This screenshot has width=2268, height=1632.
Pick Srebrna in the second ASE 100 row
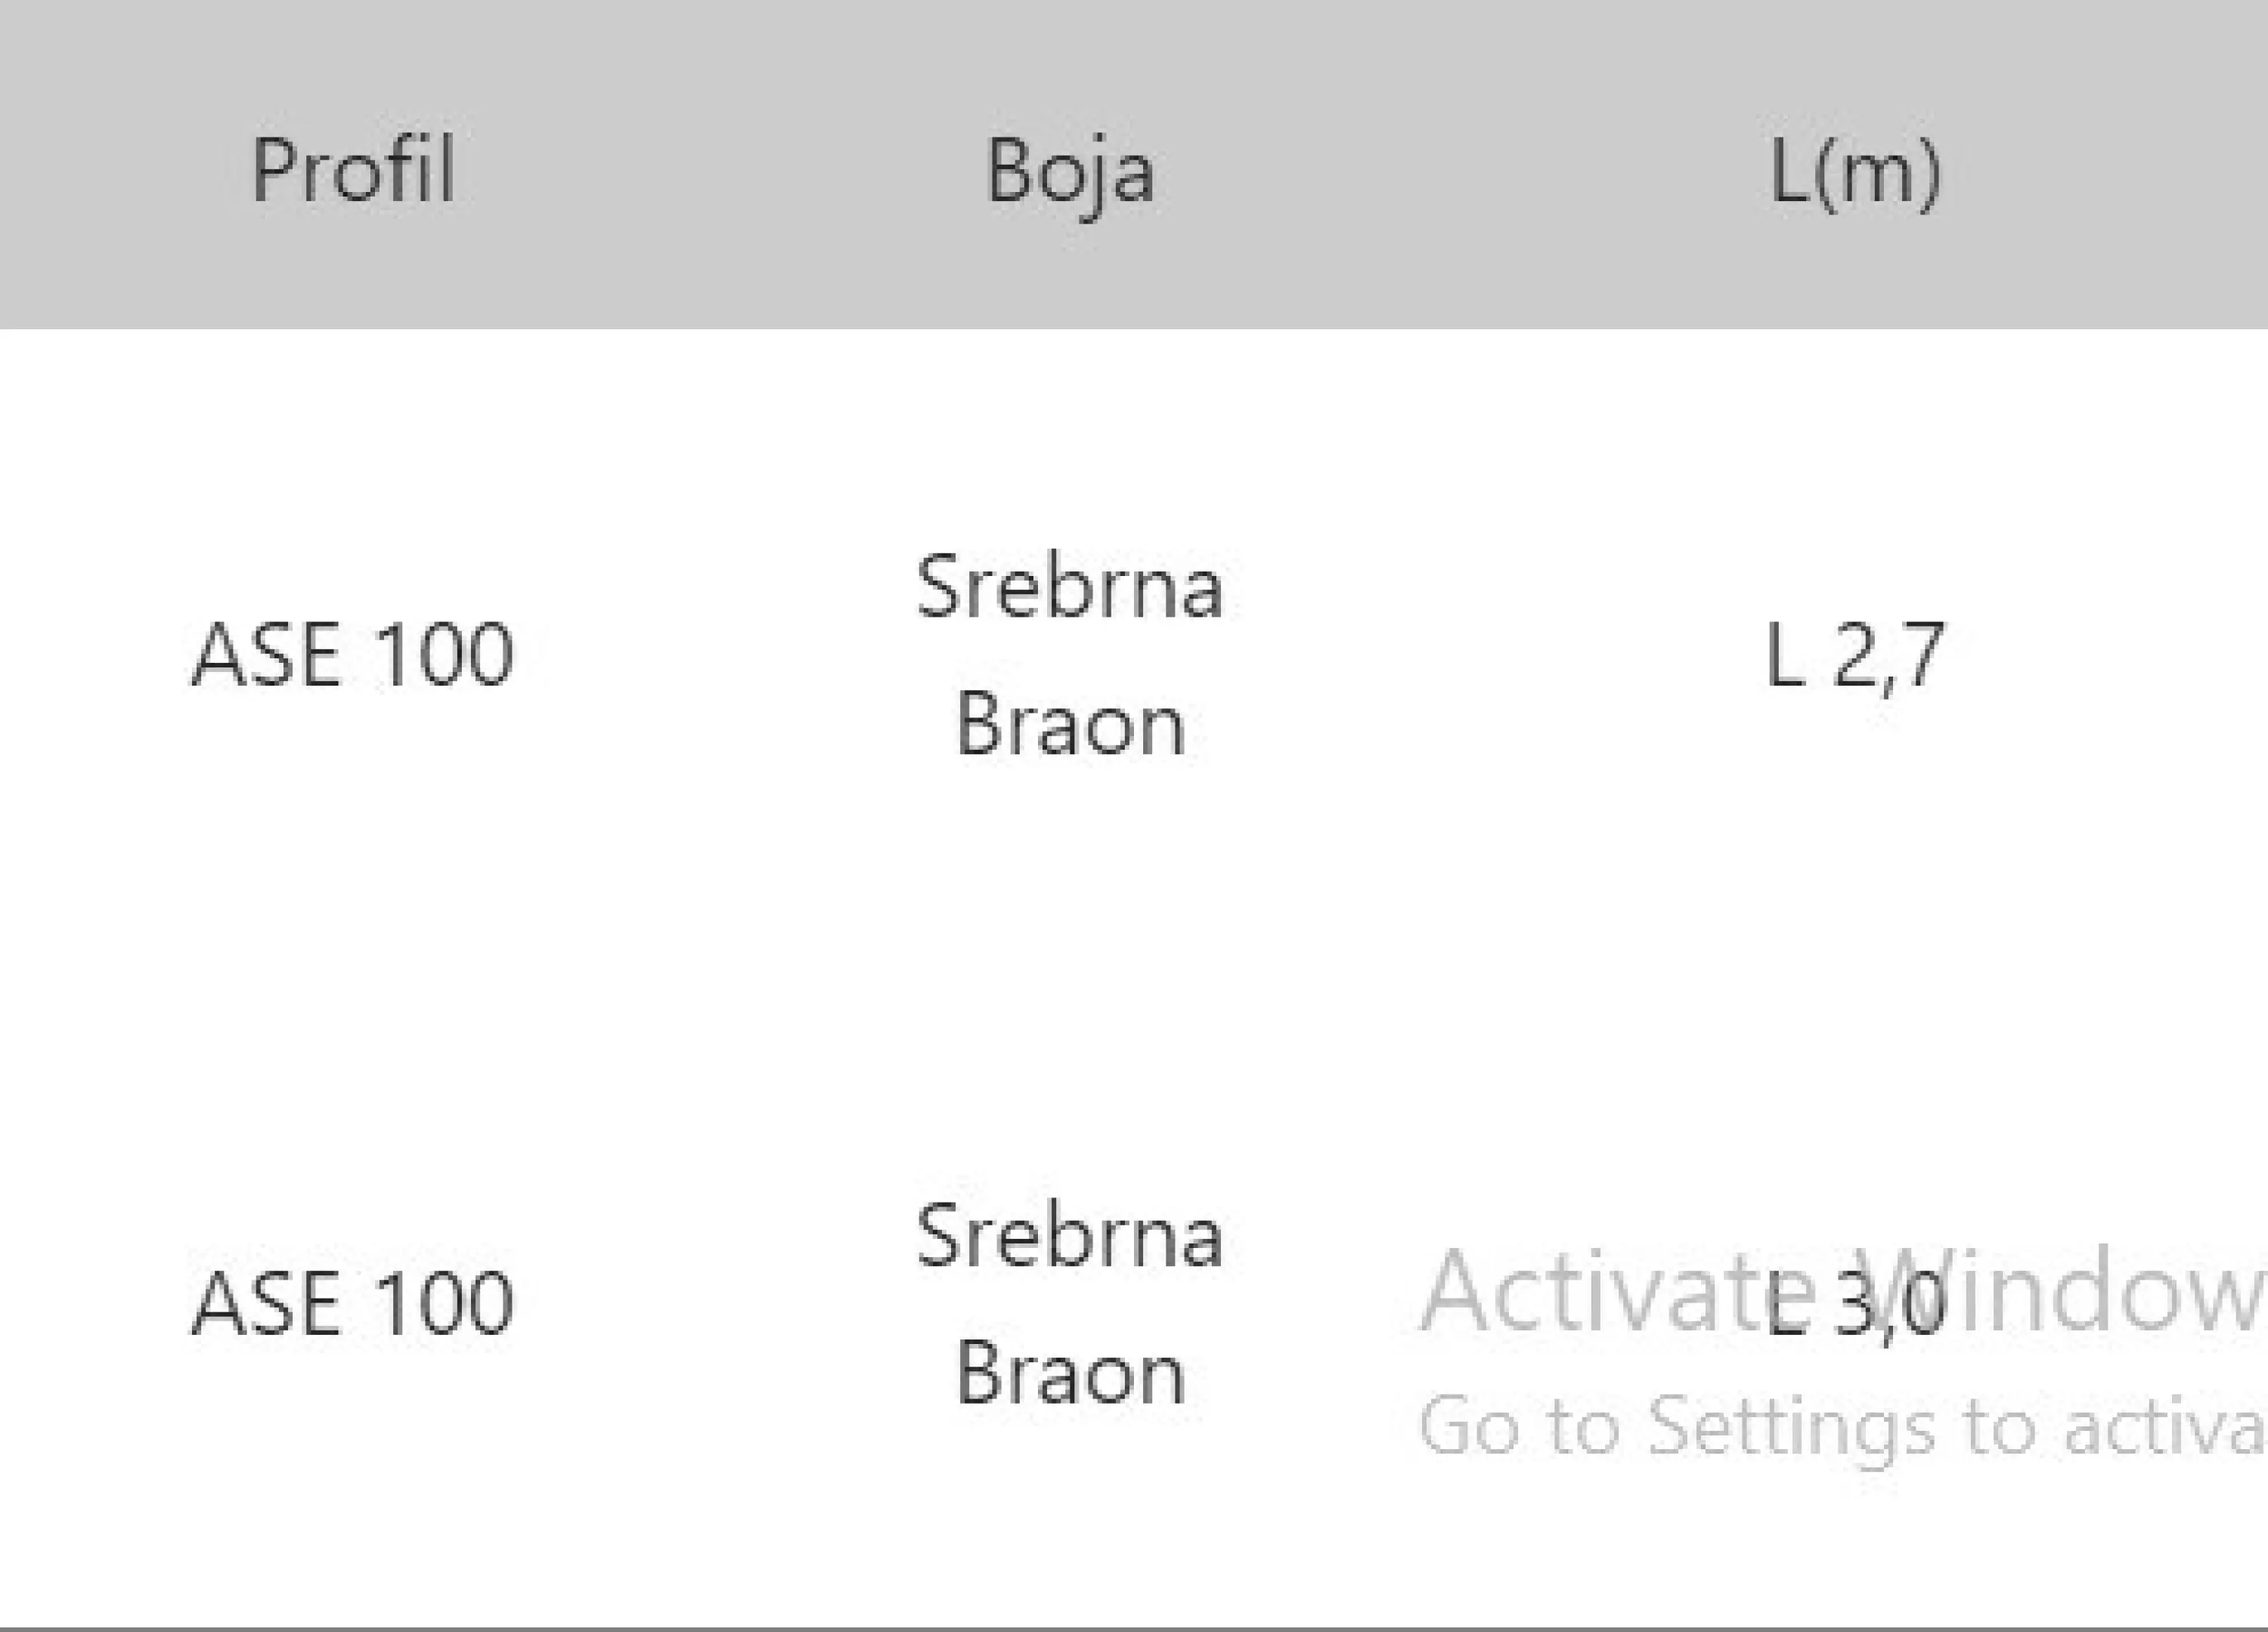(x=1069, y=1236)
